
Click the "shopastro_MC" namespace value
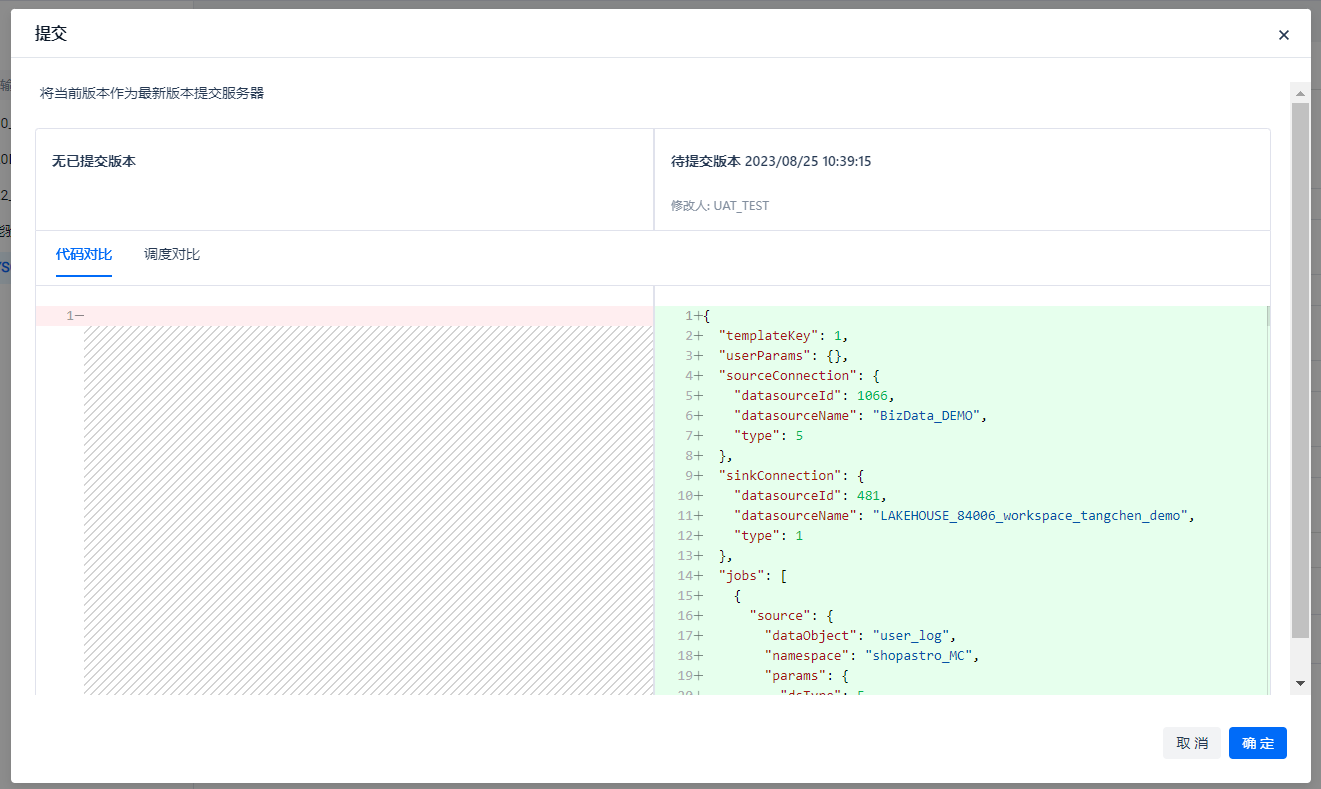pos(922,656)
